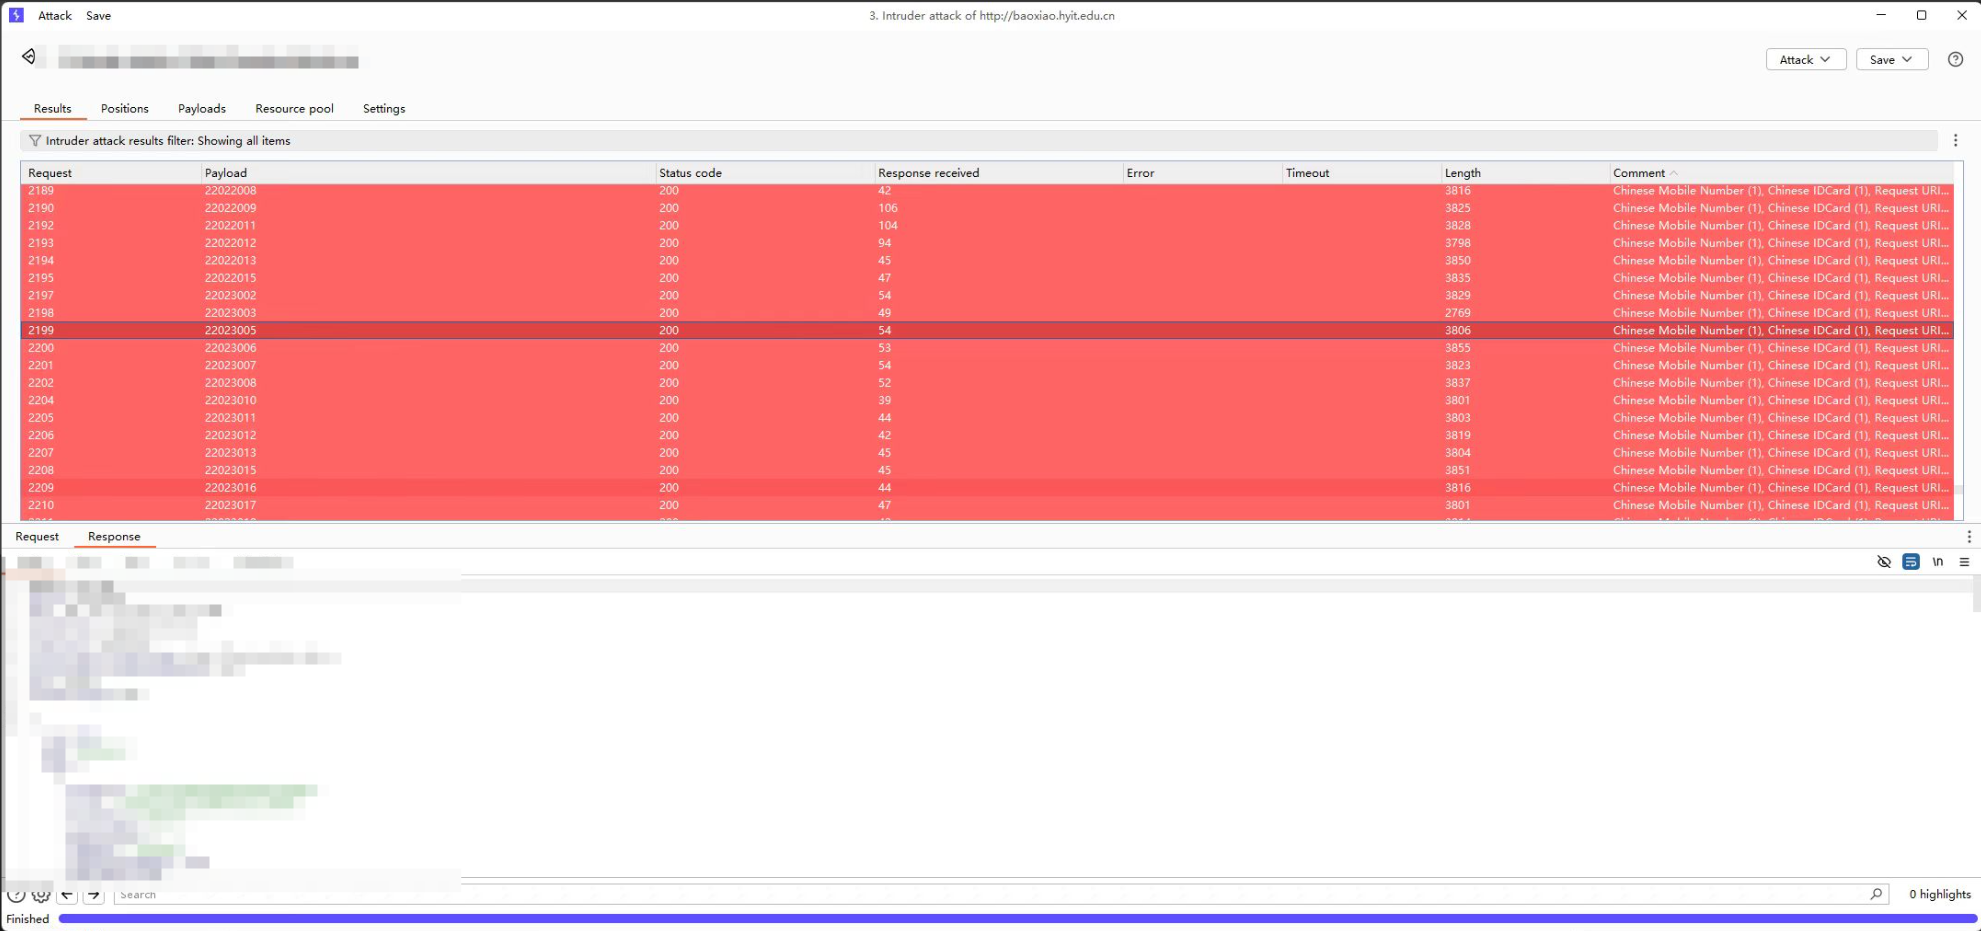Go to previous search match arrow
The width and height of the screenshot is (1981, 931).
pos(67,894)
